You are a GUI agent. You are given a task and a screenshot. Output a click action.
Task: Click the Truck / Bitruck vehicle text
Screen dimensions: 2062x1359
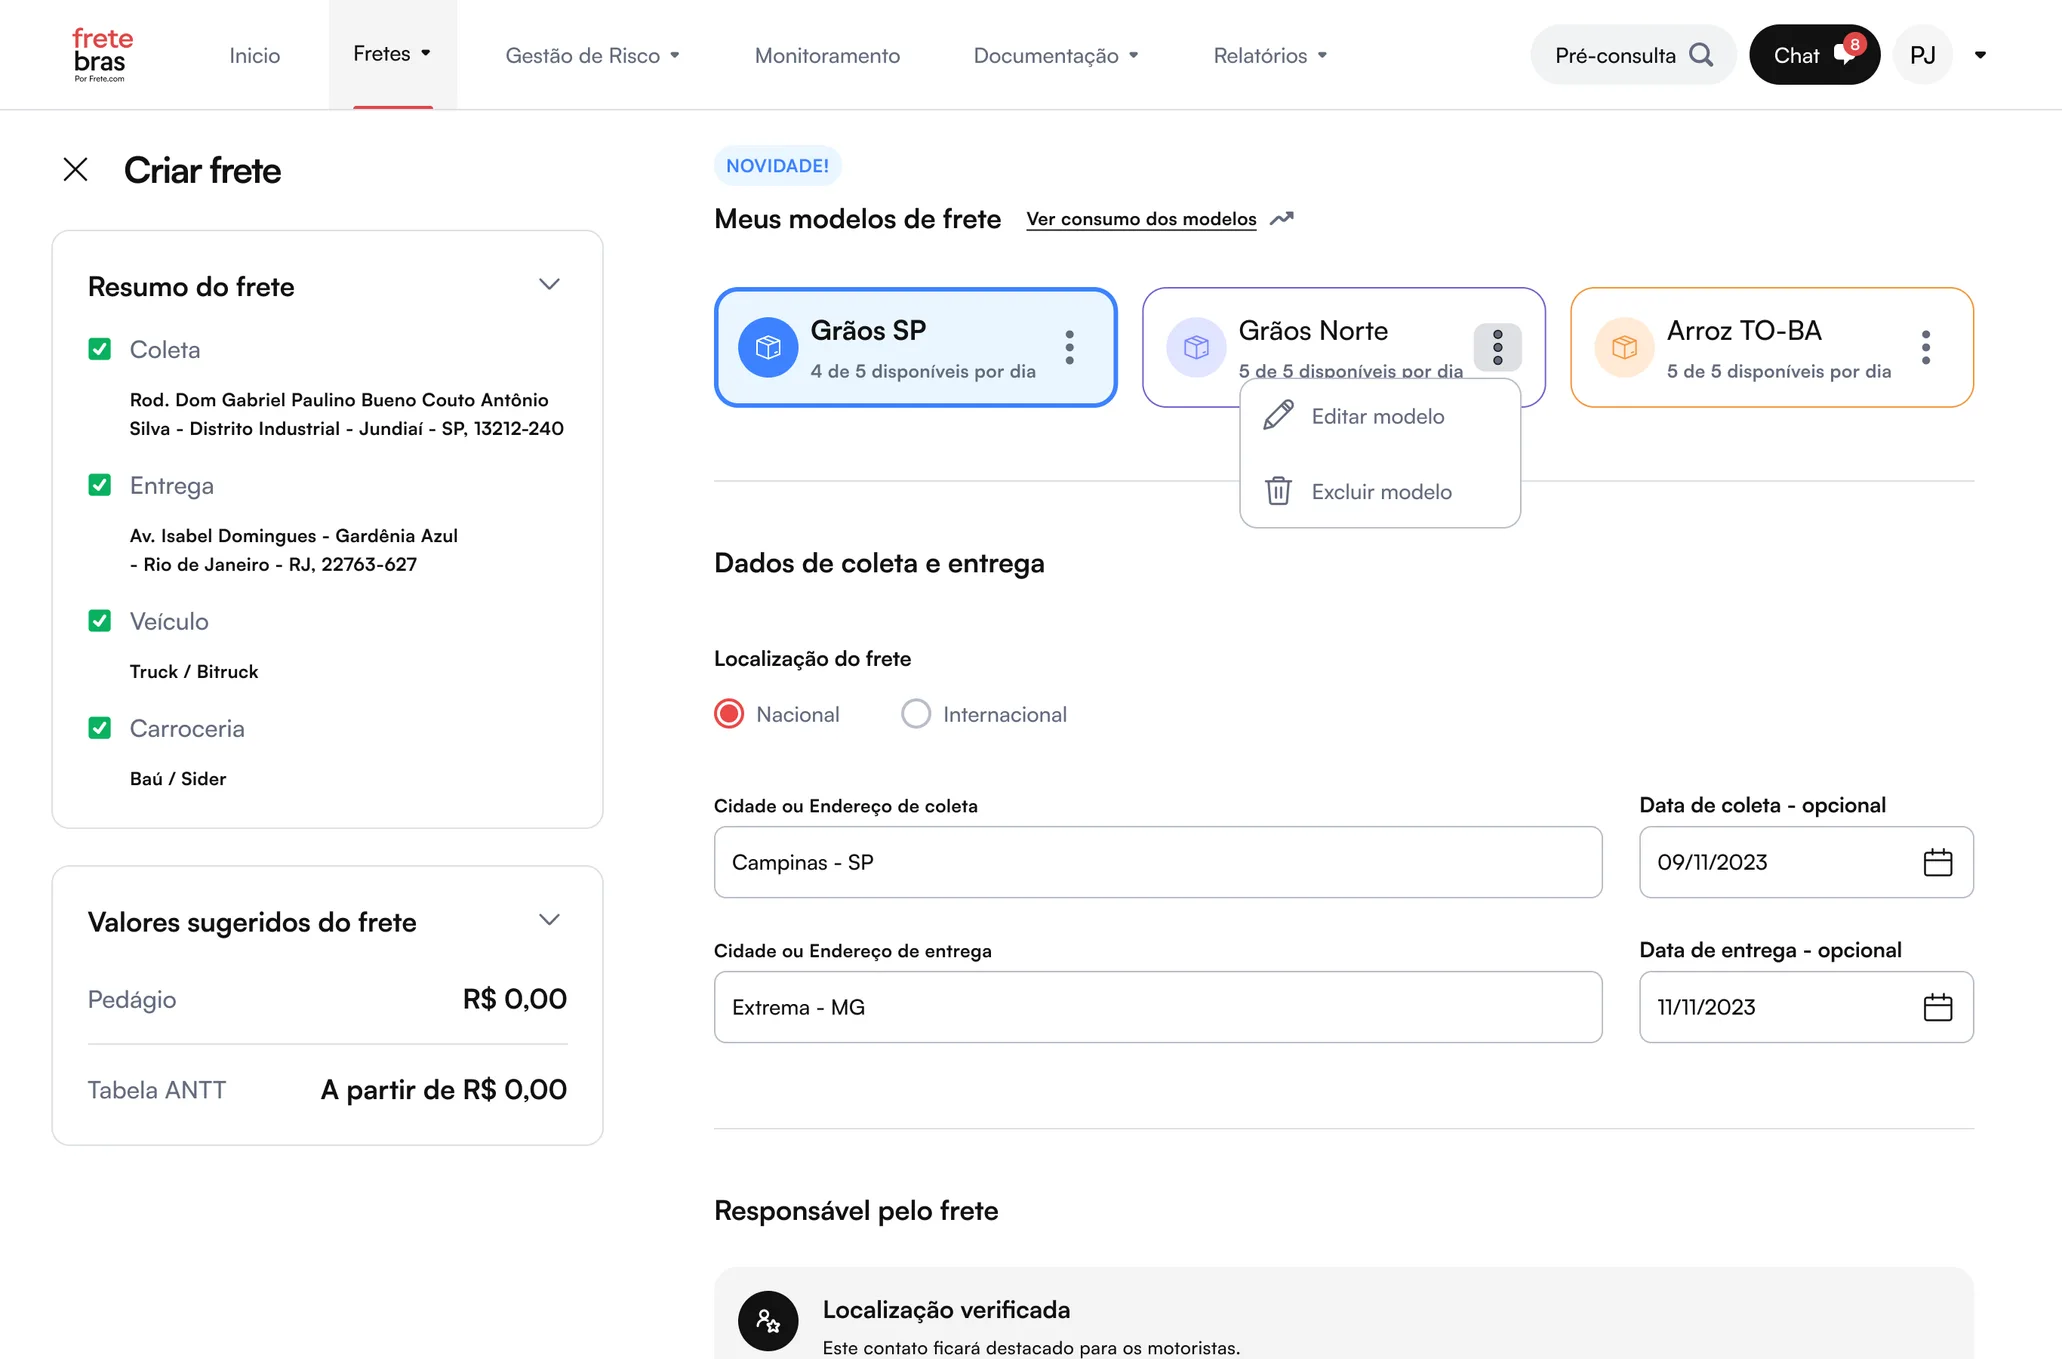click(x=194, y=672)
